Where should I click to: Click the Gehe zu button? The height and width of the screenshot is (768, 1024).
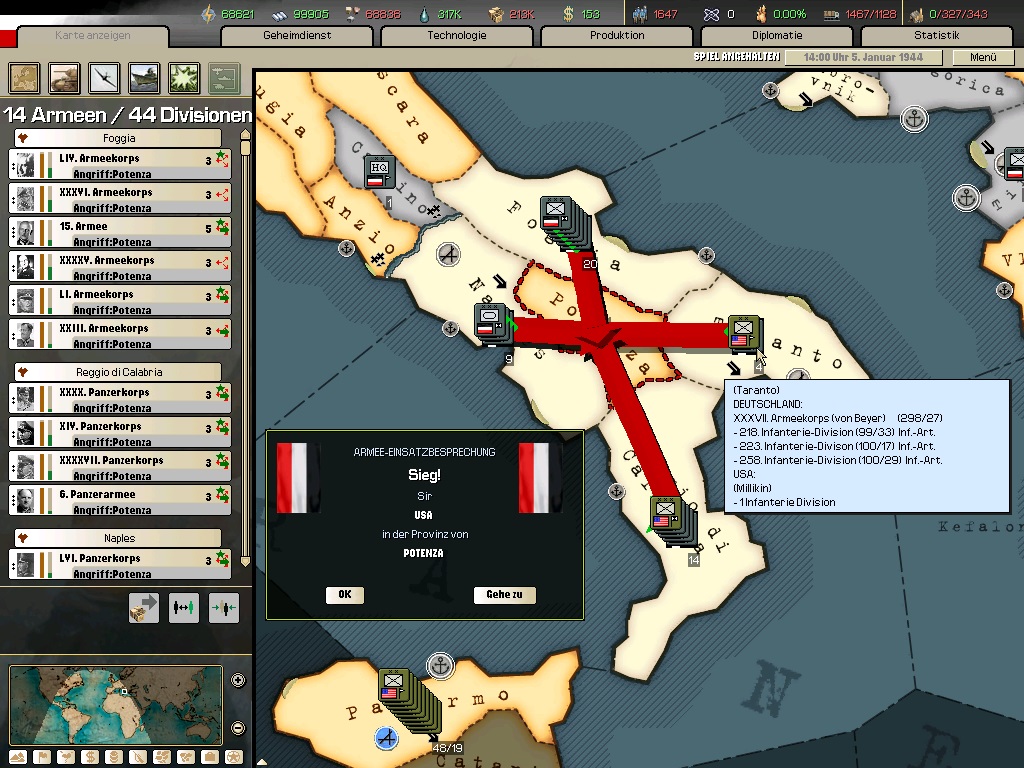504,594
